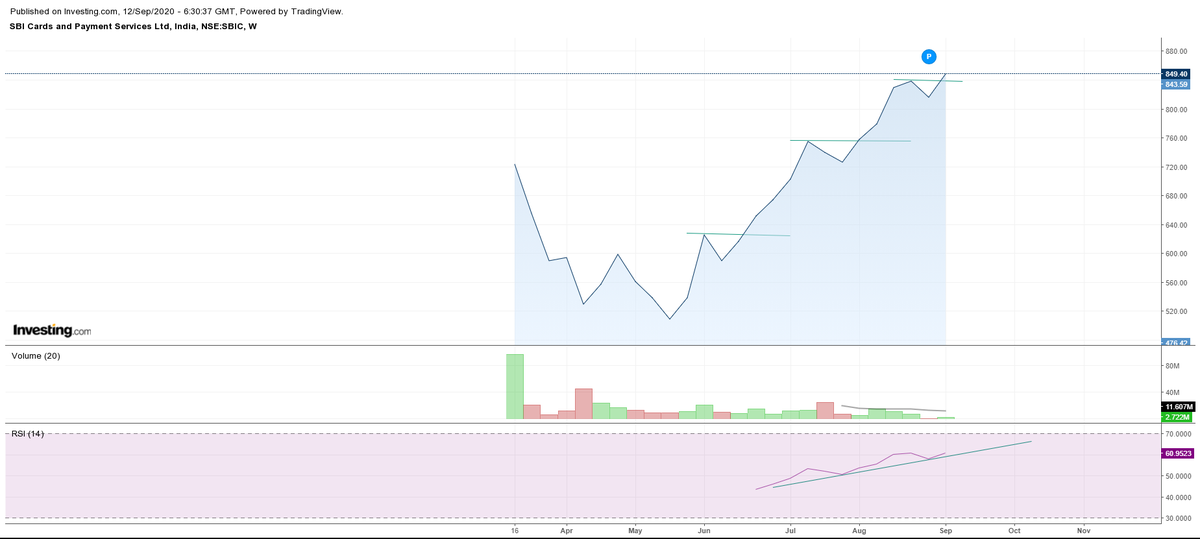
Task: Click the Volume (20) indicator title
Action: coord(36,355)
